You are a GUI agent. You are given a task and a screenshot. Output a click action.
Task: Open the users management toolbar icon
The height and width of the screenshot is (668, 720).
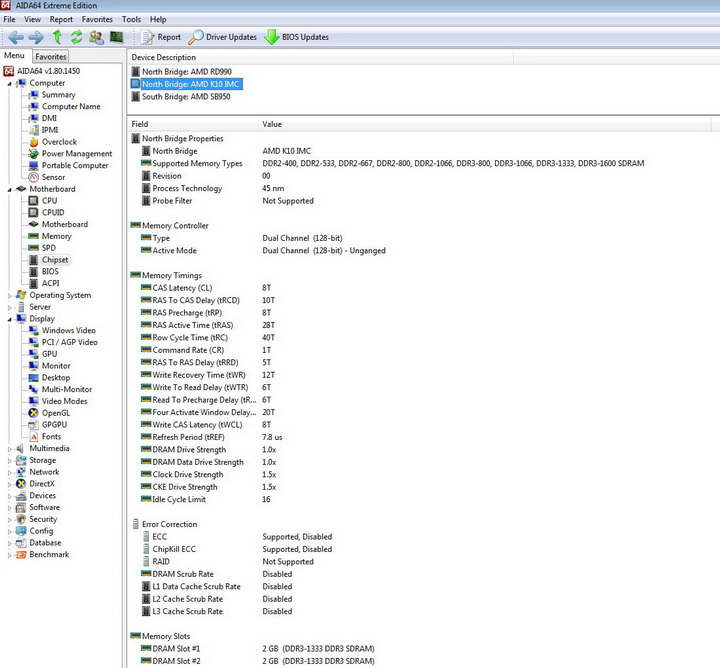(x=96, y=37)
